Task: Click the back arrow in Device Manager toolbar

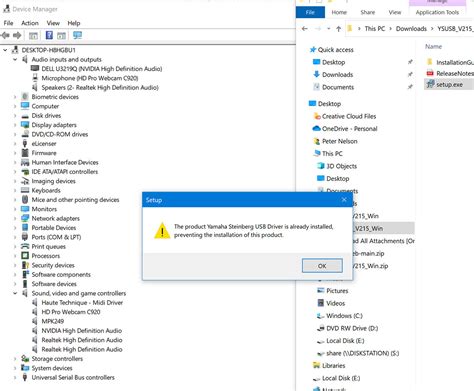Action: pos(5,35)
